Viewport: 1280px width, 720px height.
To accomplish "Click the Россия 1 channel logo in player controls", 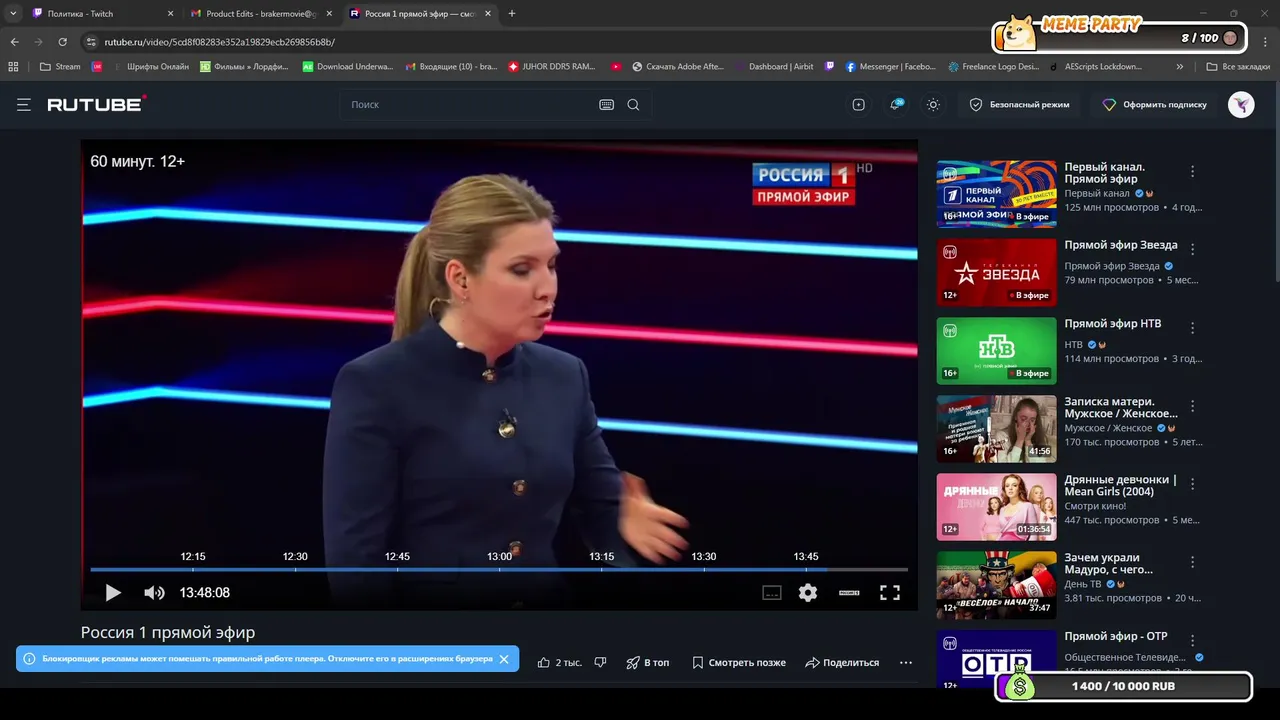I will (849, 593).
